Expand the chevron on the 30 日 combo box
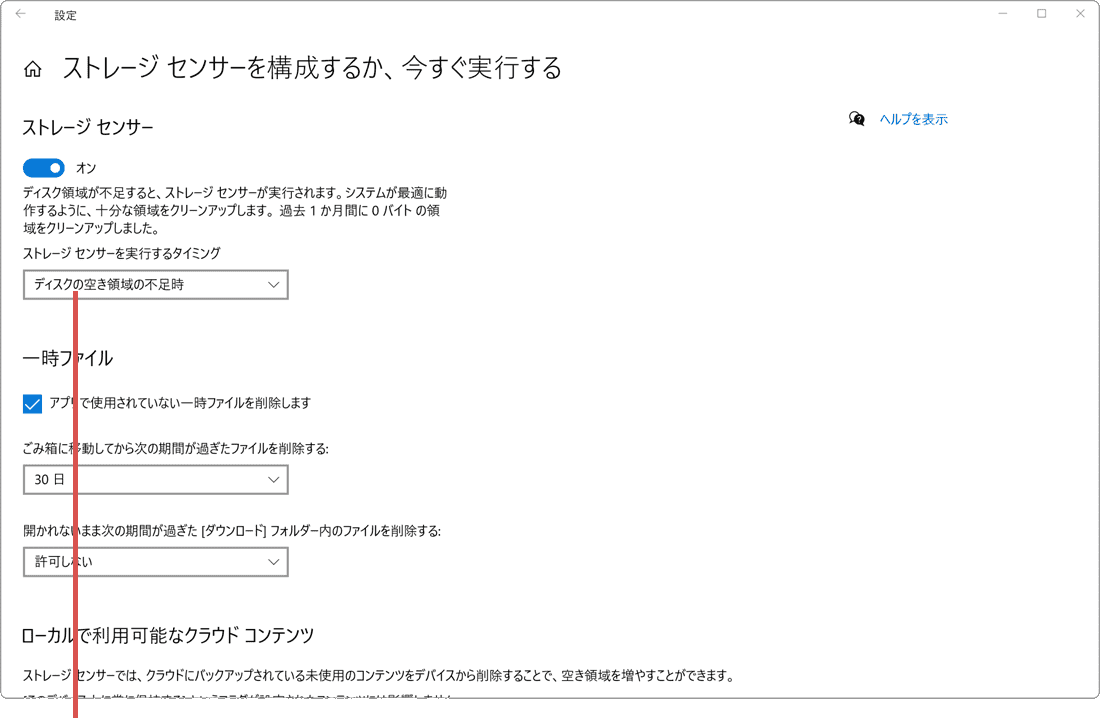This screenshot has width=1100, height=718. coord(271,479)
